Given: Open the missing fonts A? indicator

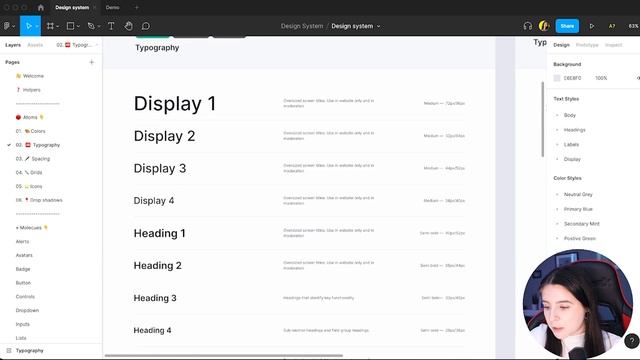Looking at the screenshot, I should point(612,26).
